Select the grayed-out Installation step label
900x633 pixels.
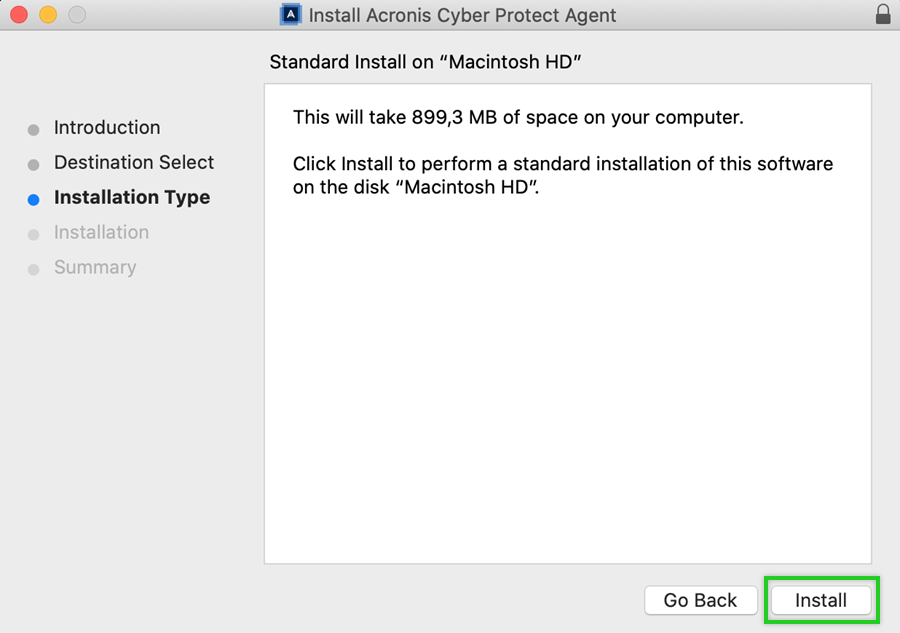pyautogui.click(x=101, y=233)
